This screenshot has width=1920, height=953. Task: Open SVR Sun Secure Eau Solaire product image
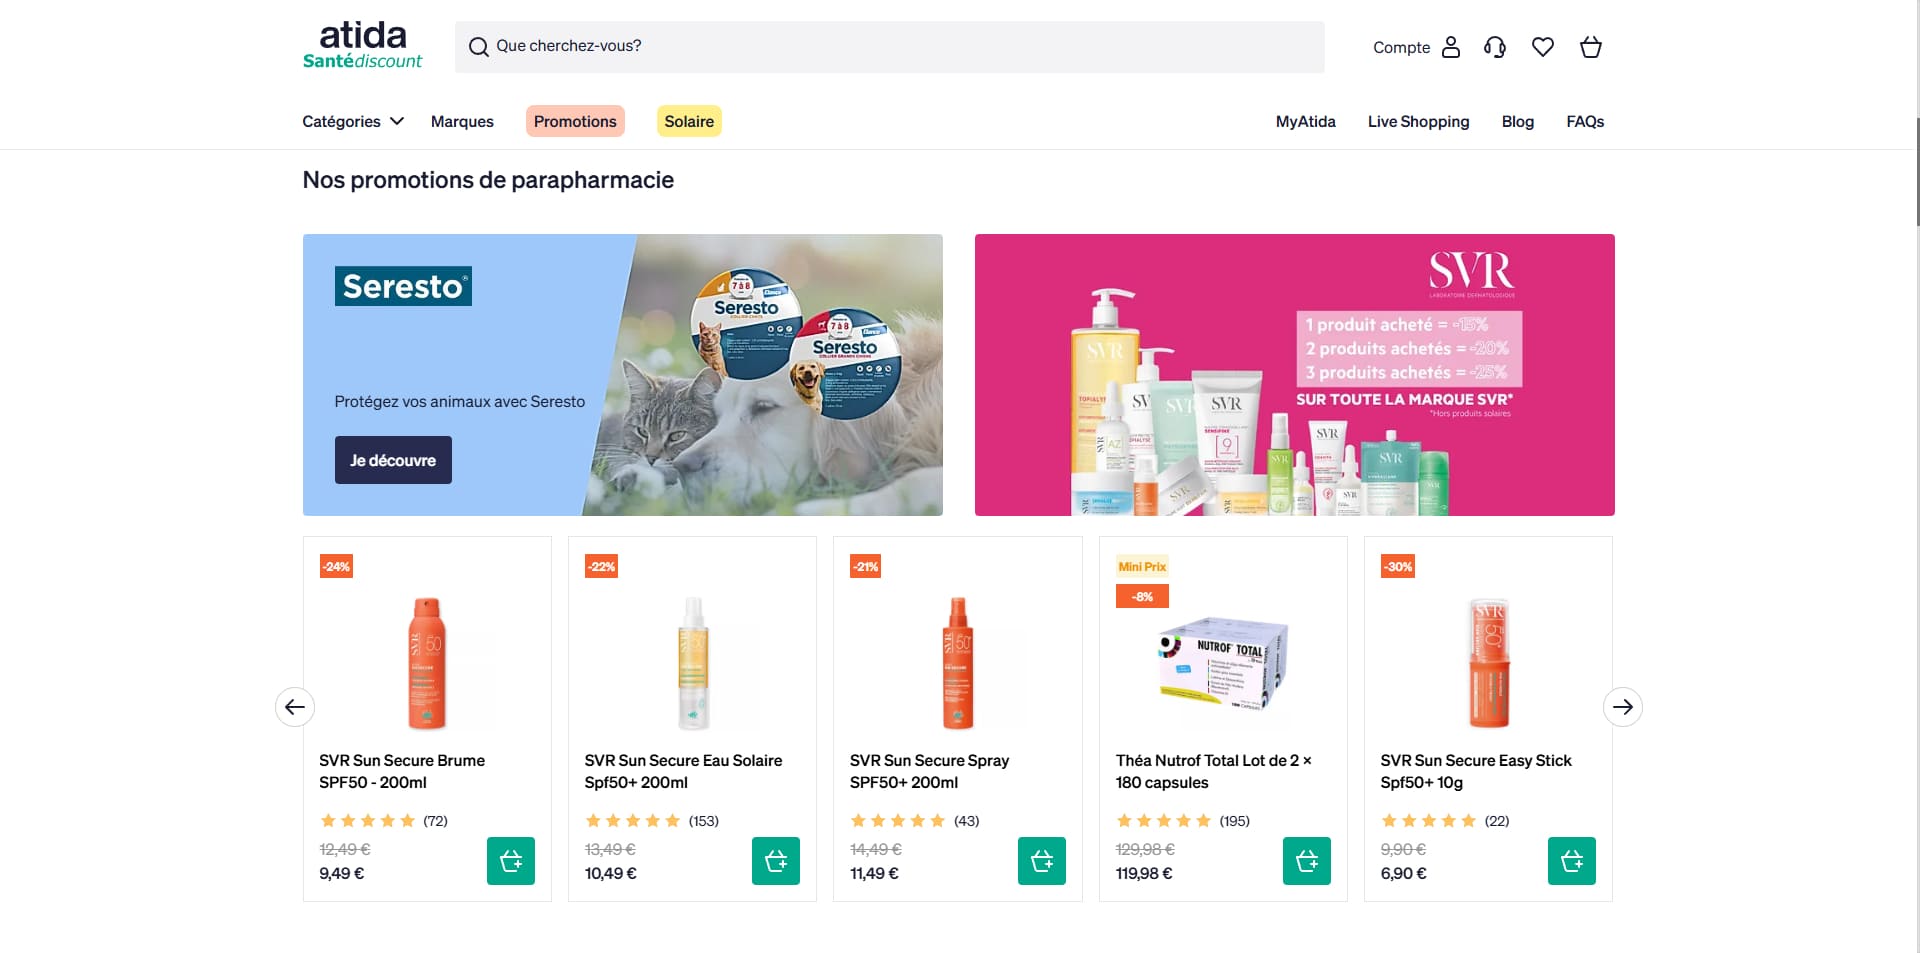(692, 662)
